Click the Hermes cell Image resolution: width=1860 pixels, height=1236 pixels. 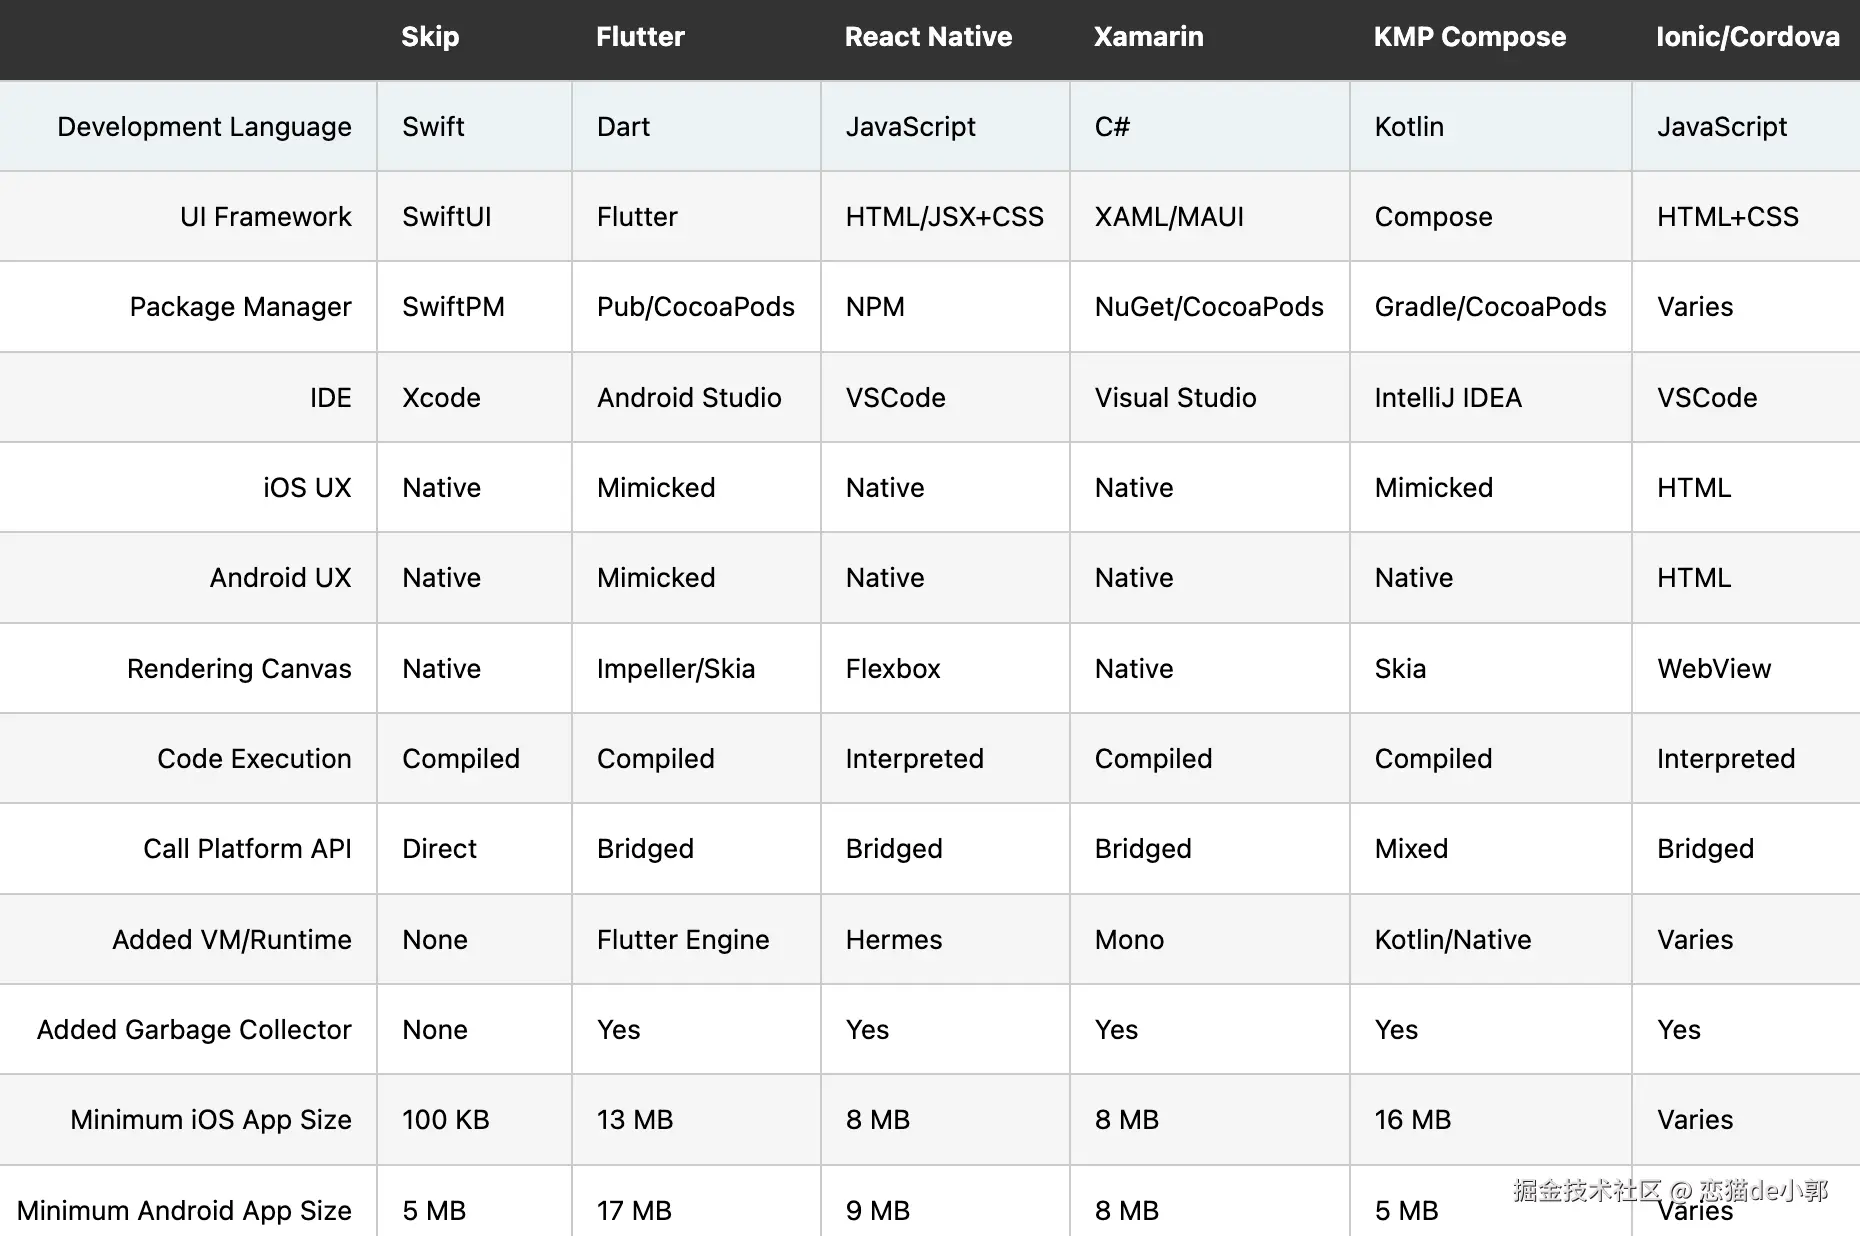[893, 940]
